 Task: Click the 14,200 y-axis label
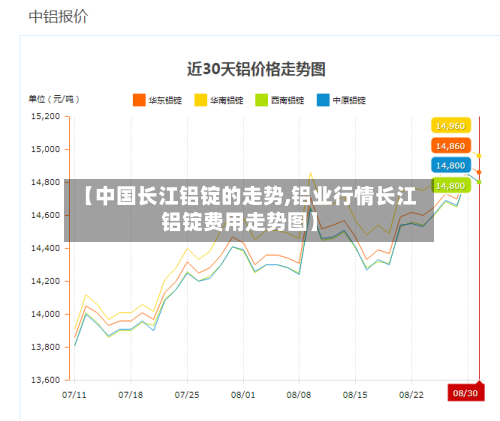click(46, 281)
